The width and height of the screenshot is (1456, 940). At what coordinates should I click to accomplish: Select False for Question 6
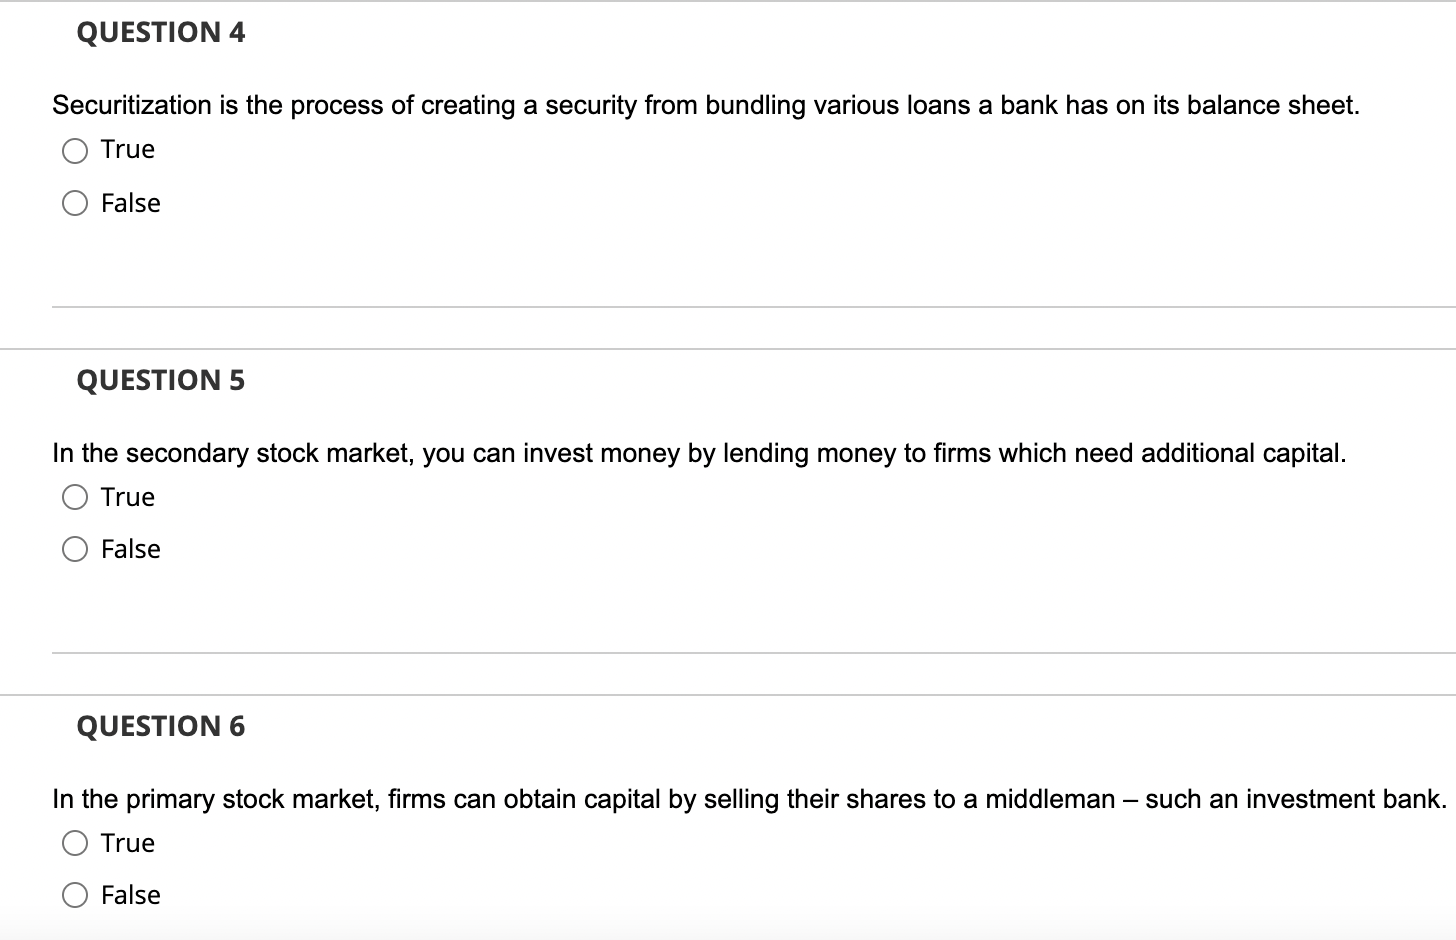pyautogui.click(x=74, y=895)
